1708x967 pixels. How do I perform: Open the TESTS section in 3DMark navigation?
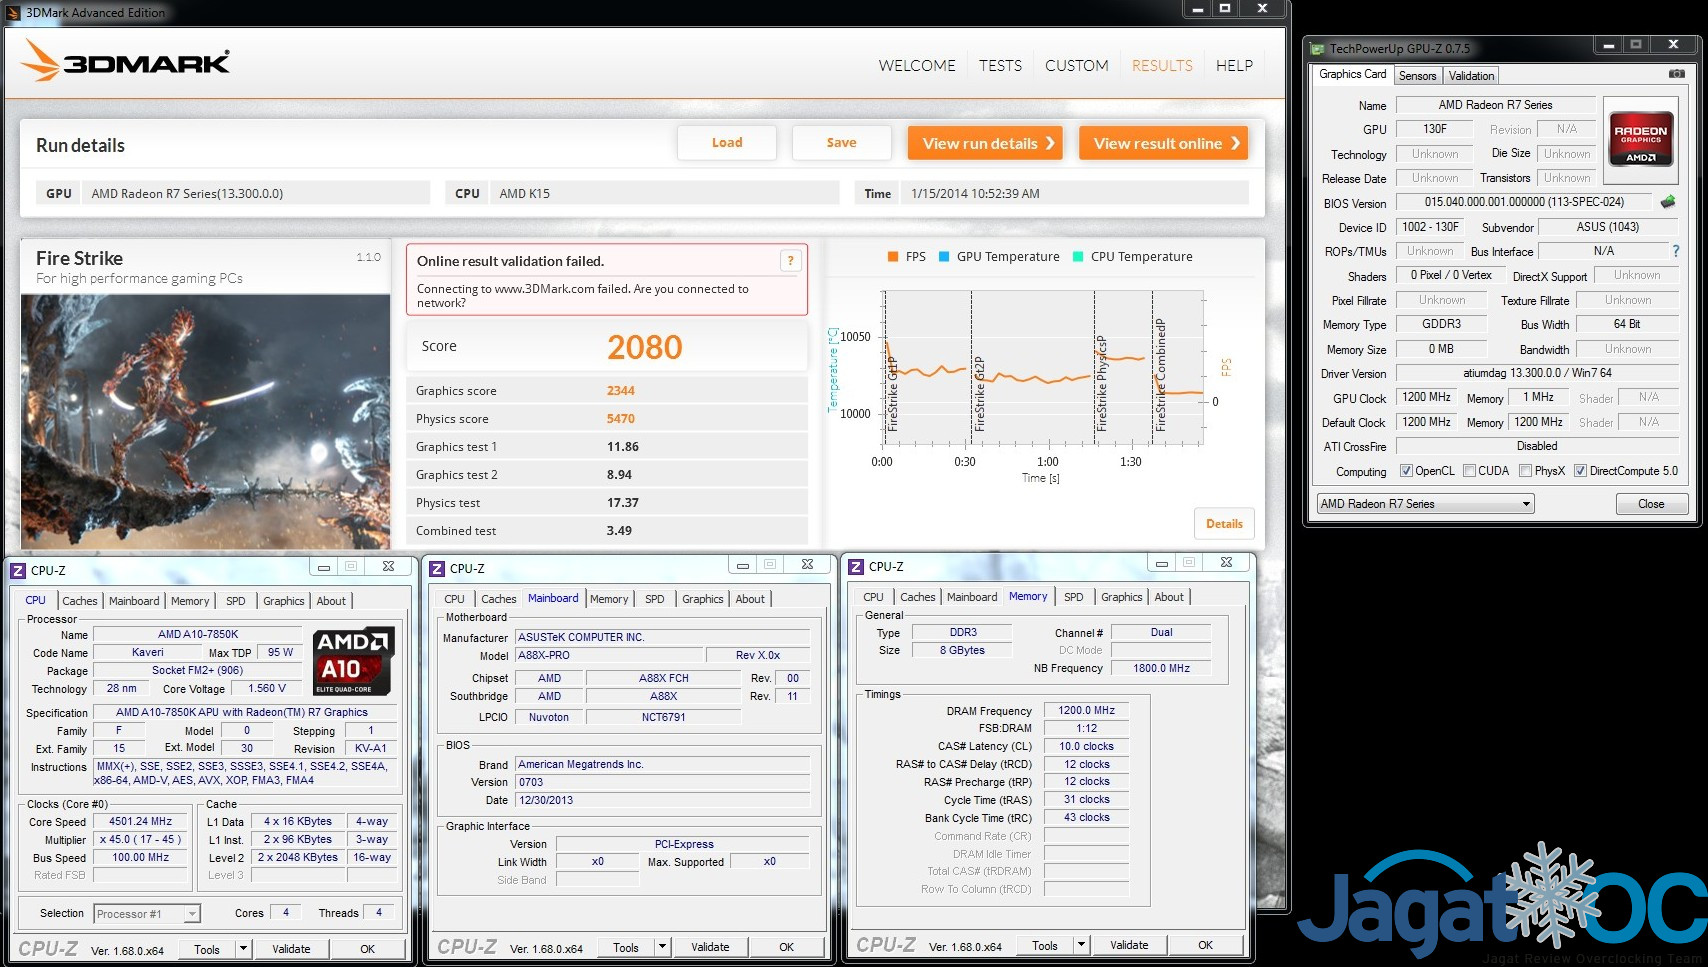1000,66
